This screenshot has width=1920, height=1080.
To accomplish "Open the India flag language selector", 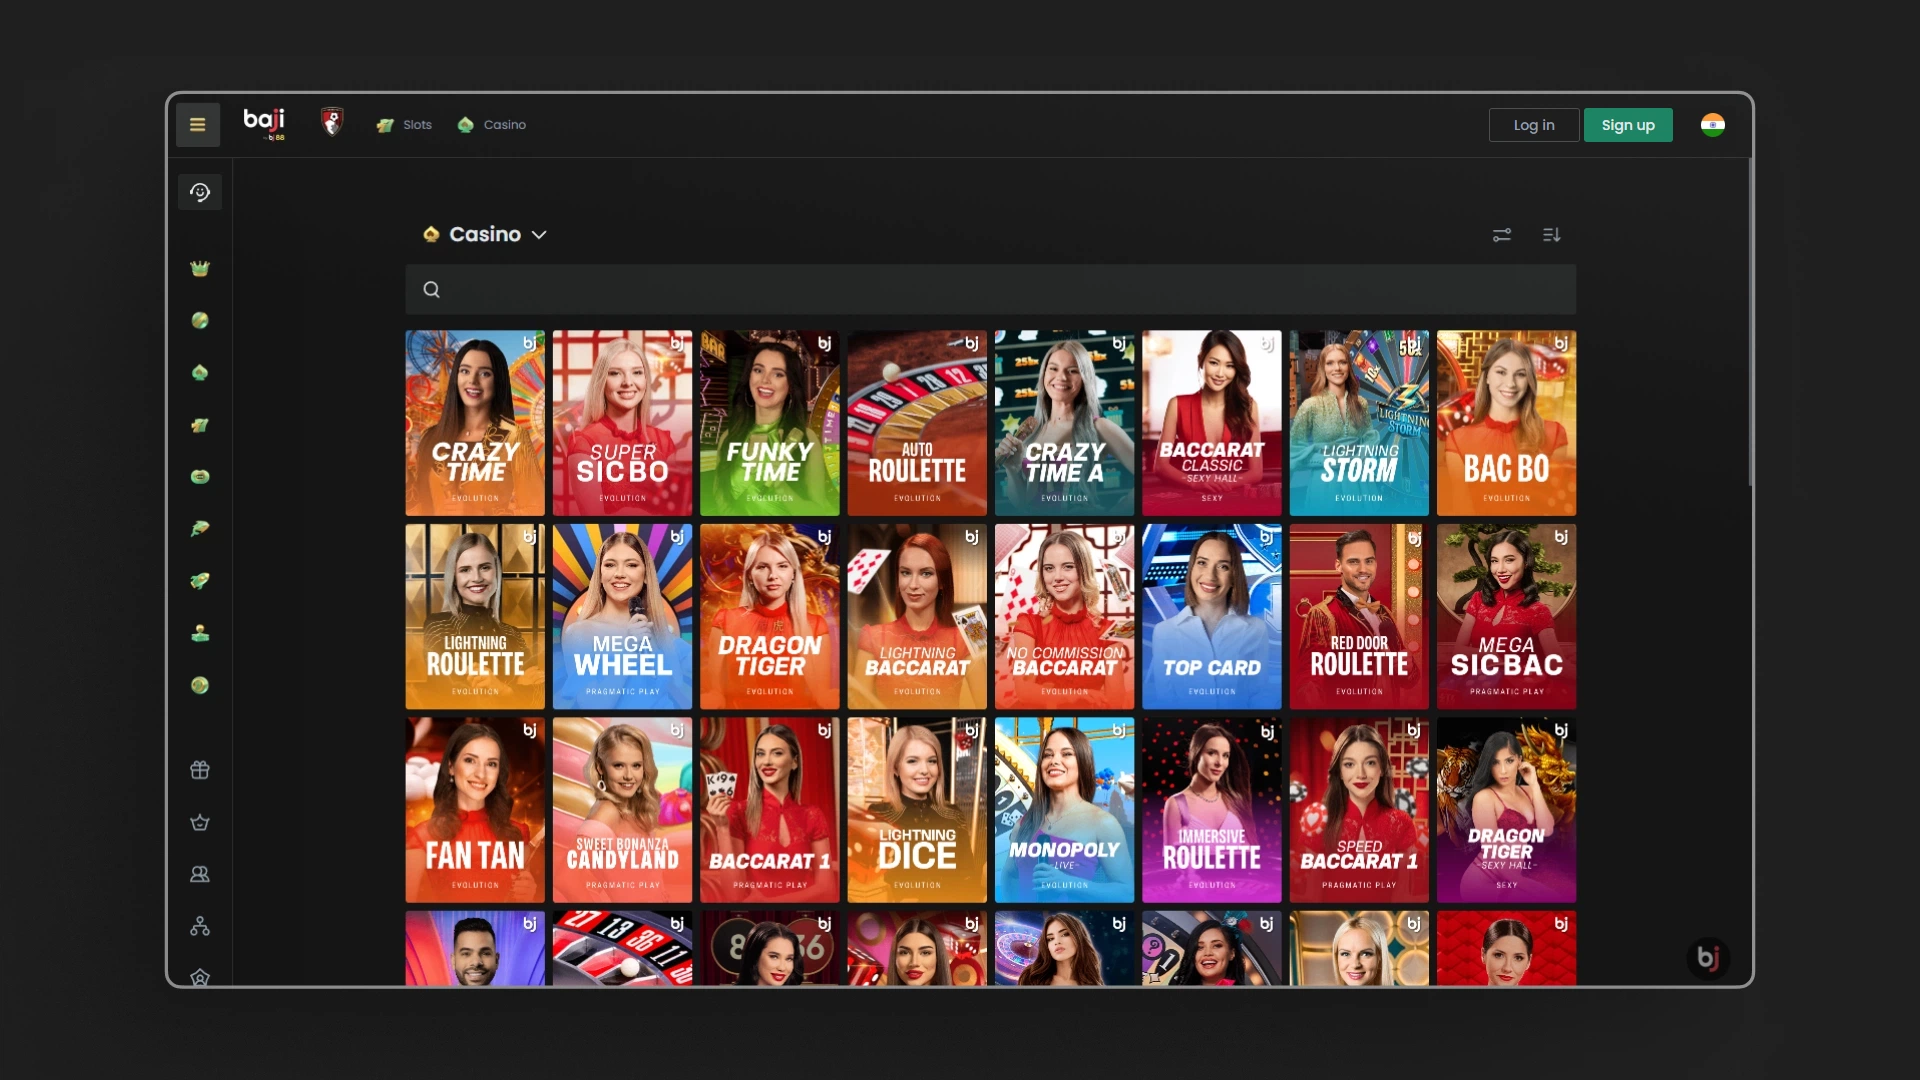I will [1713, 125].
